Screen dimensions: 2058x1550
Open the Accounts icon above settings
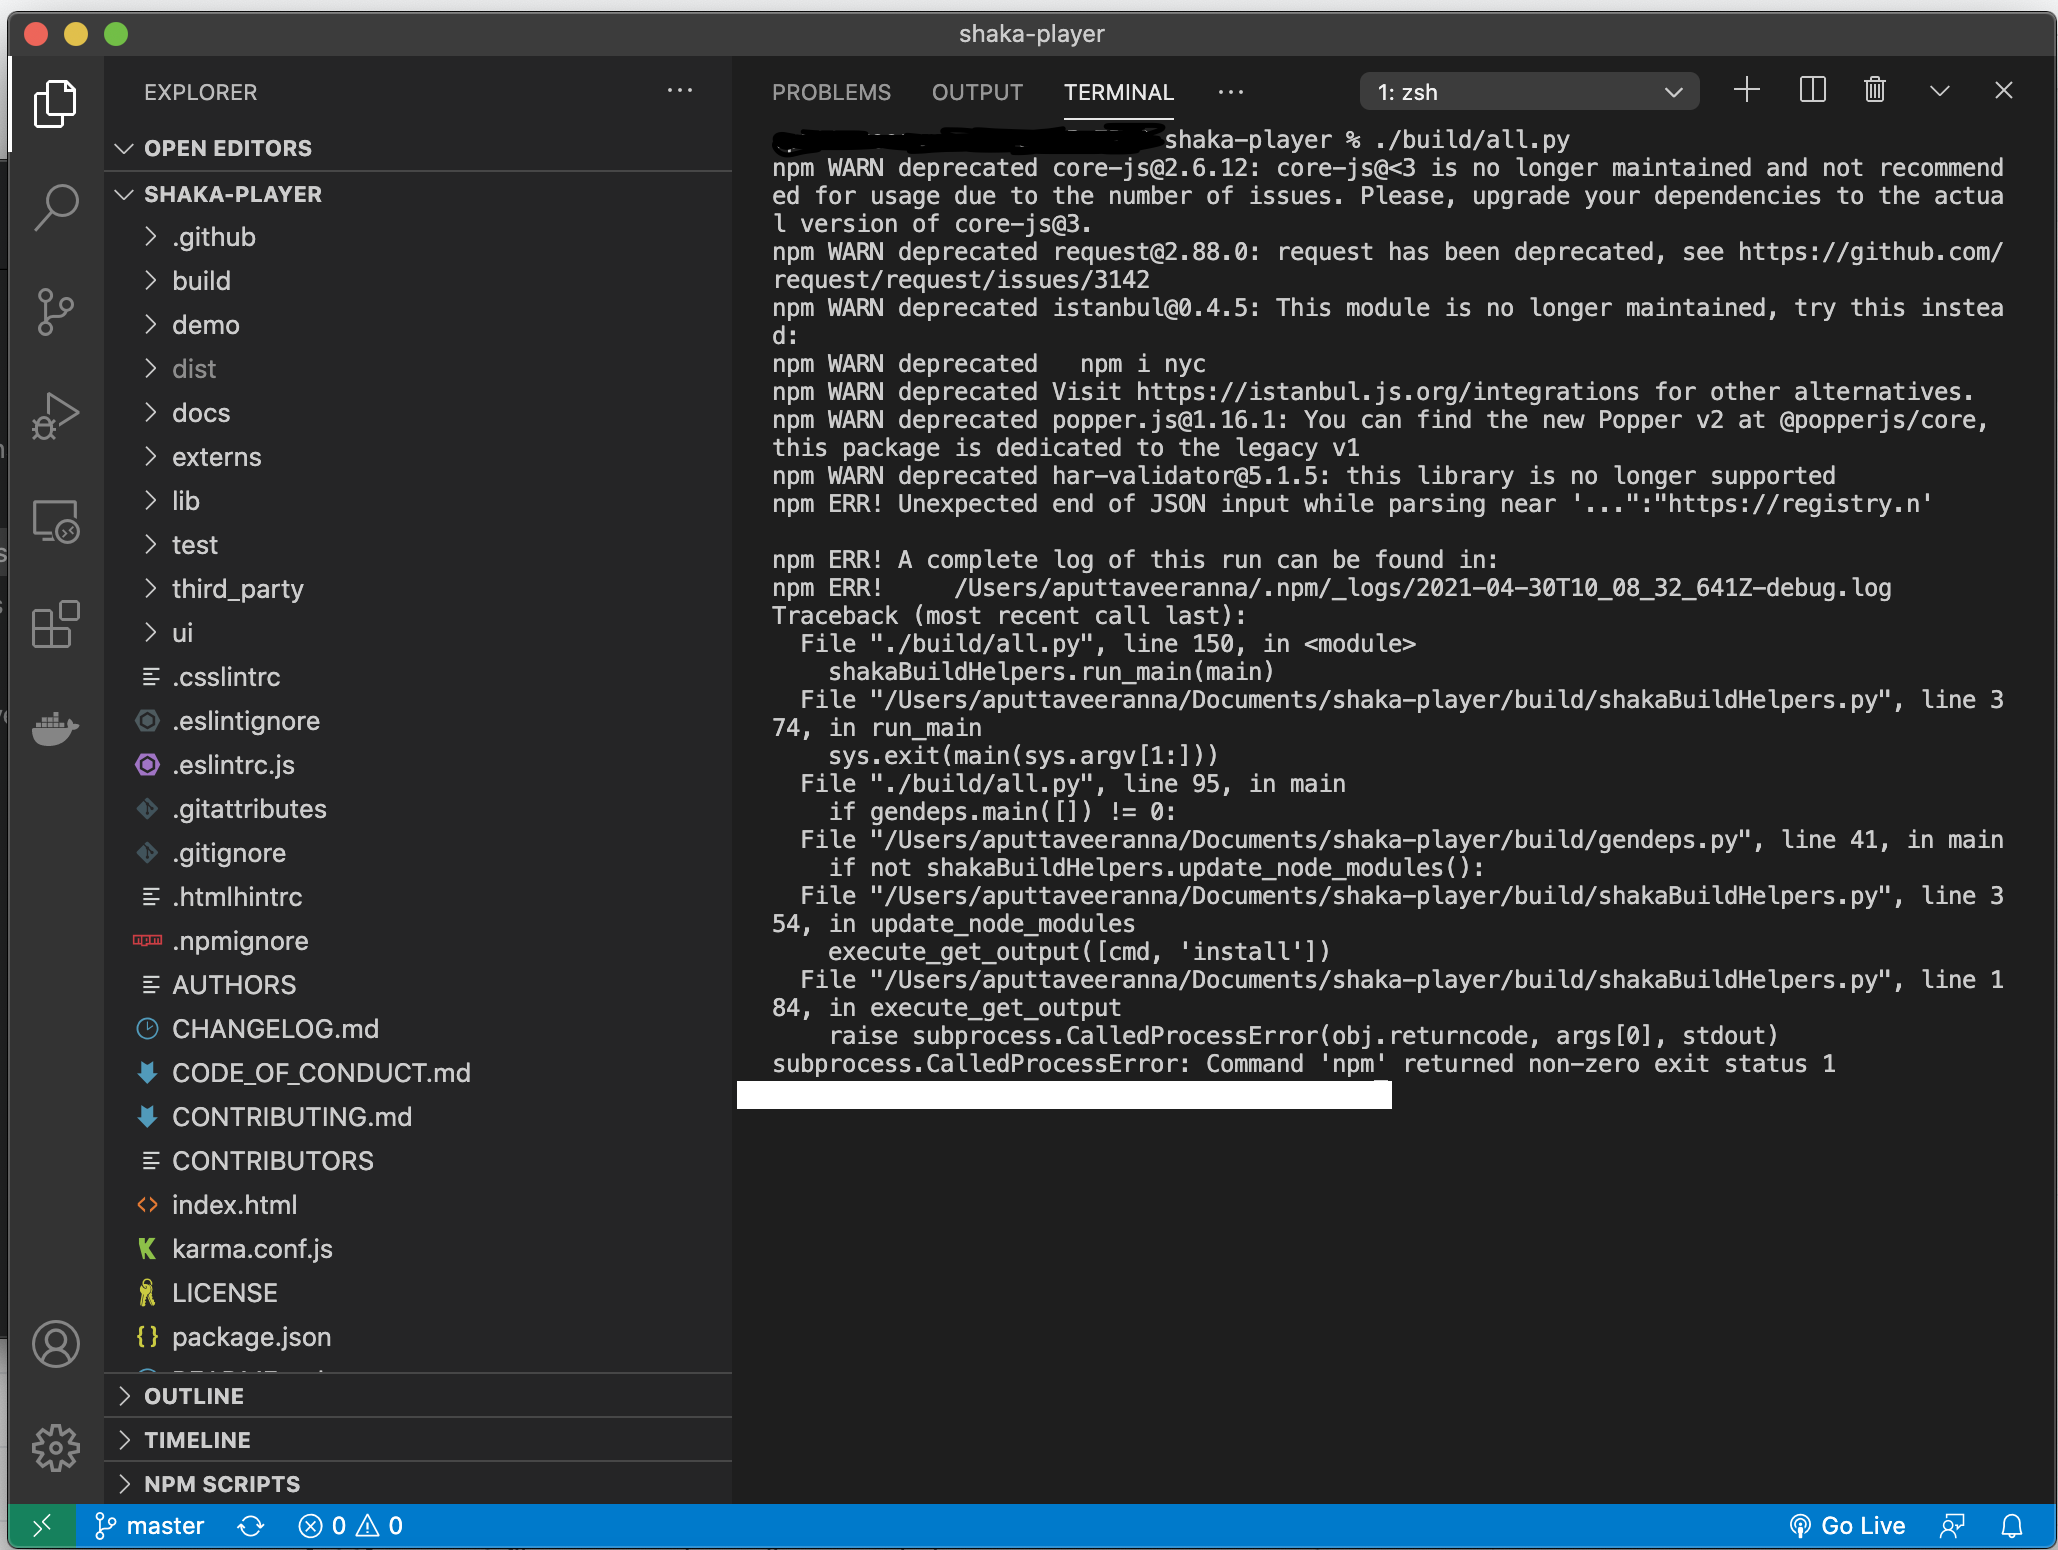56,1345
